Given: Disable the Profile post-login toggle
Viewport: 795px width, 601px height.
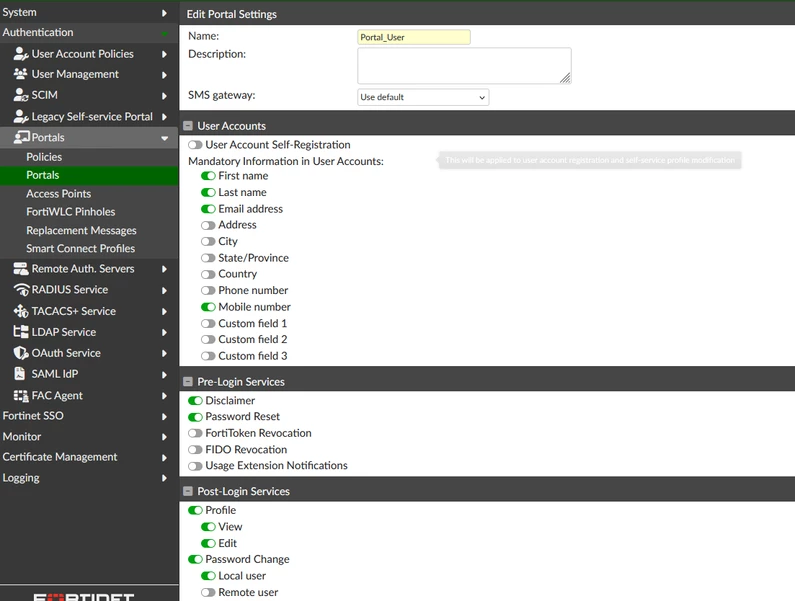Looking at the screenshot, I should pos(195,510).
